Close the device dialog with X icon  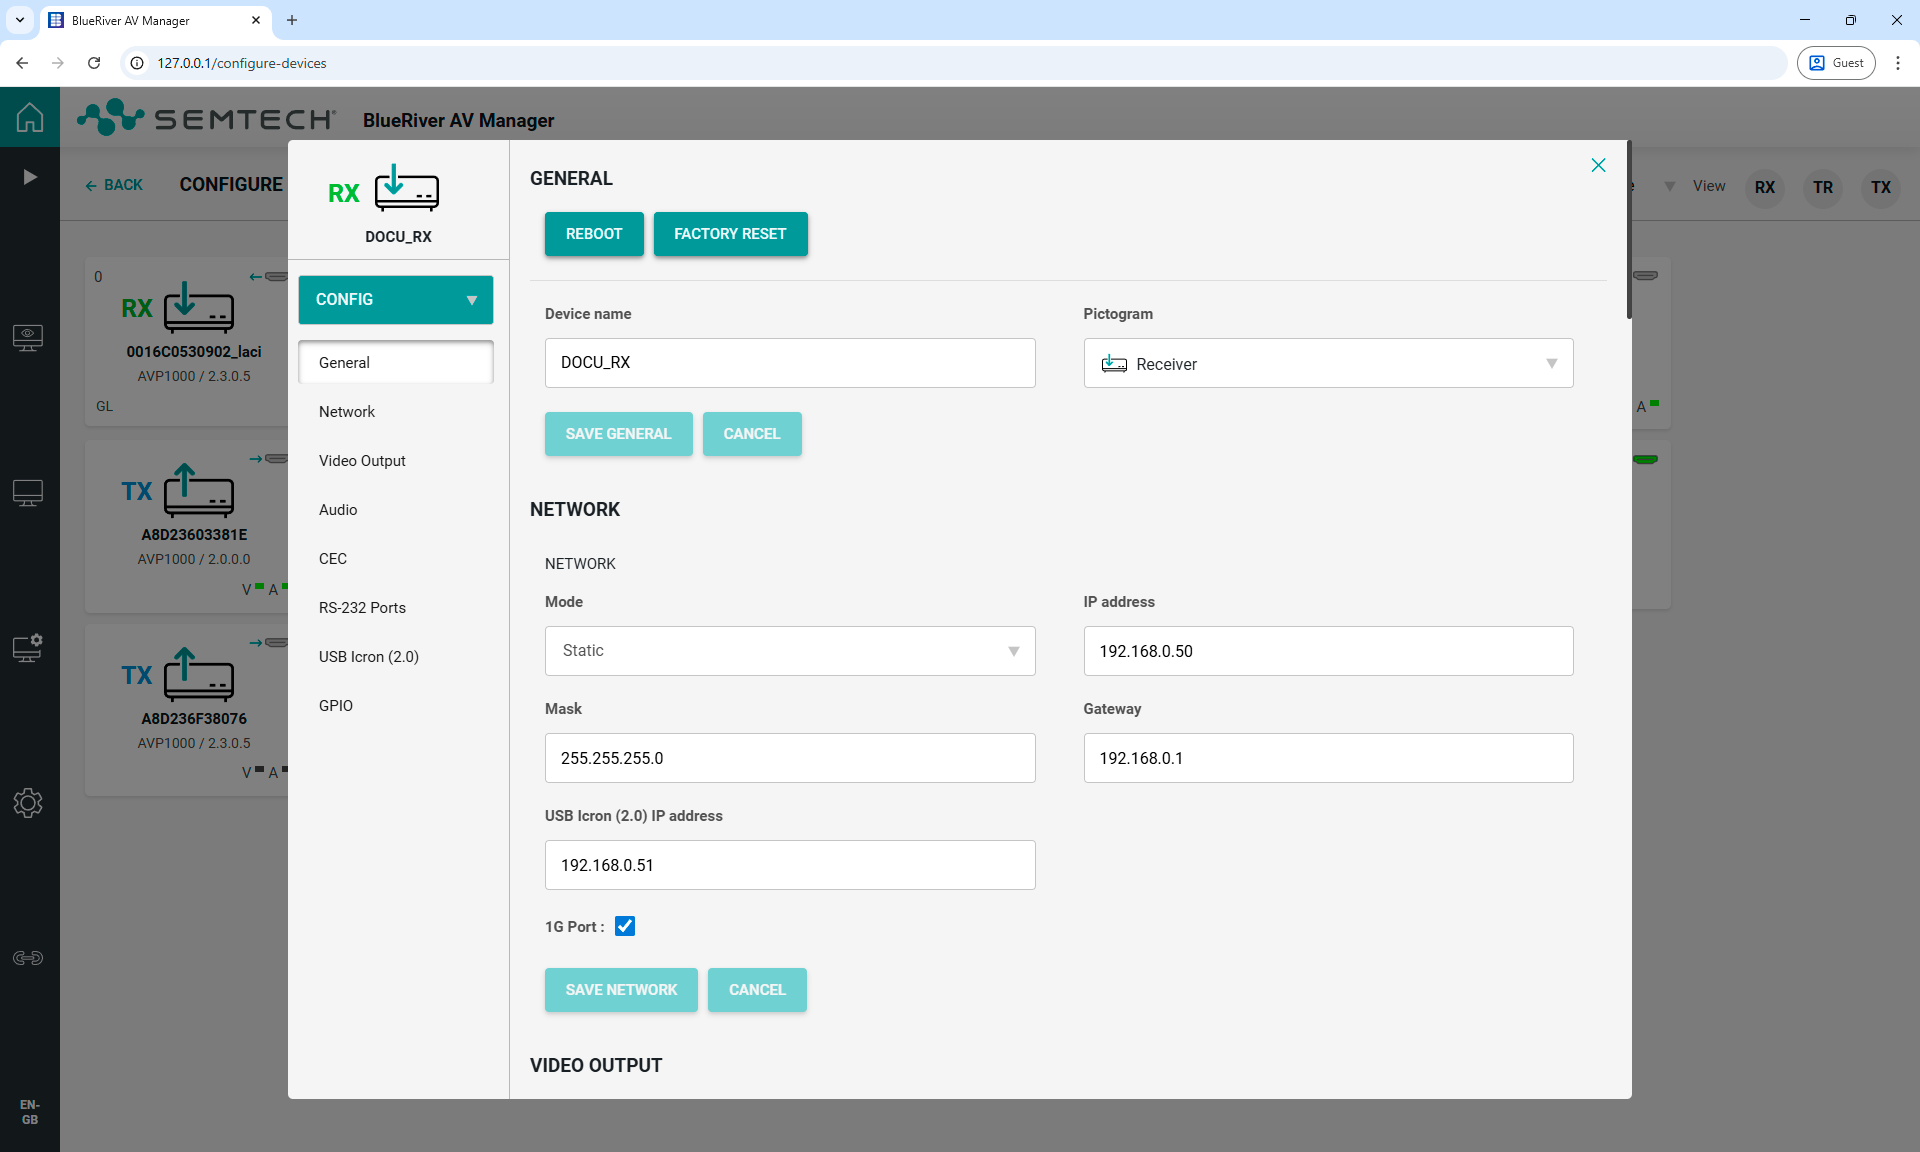pyautogui.click(x=1598, y=165)
